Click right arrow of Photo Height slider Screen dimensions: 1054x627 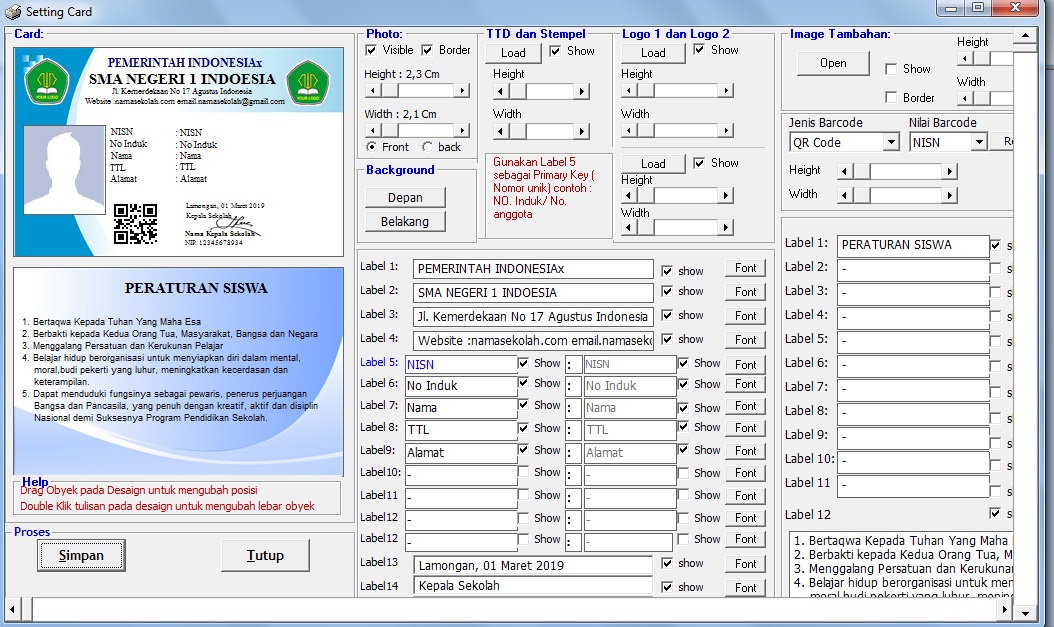coord(462,90)
